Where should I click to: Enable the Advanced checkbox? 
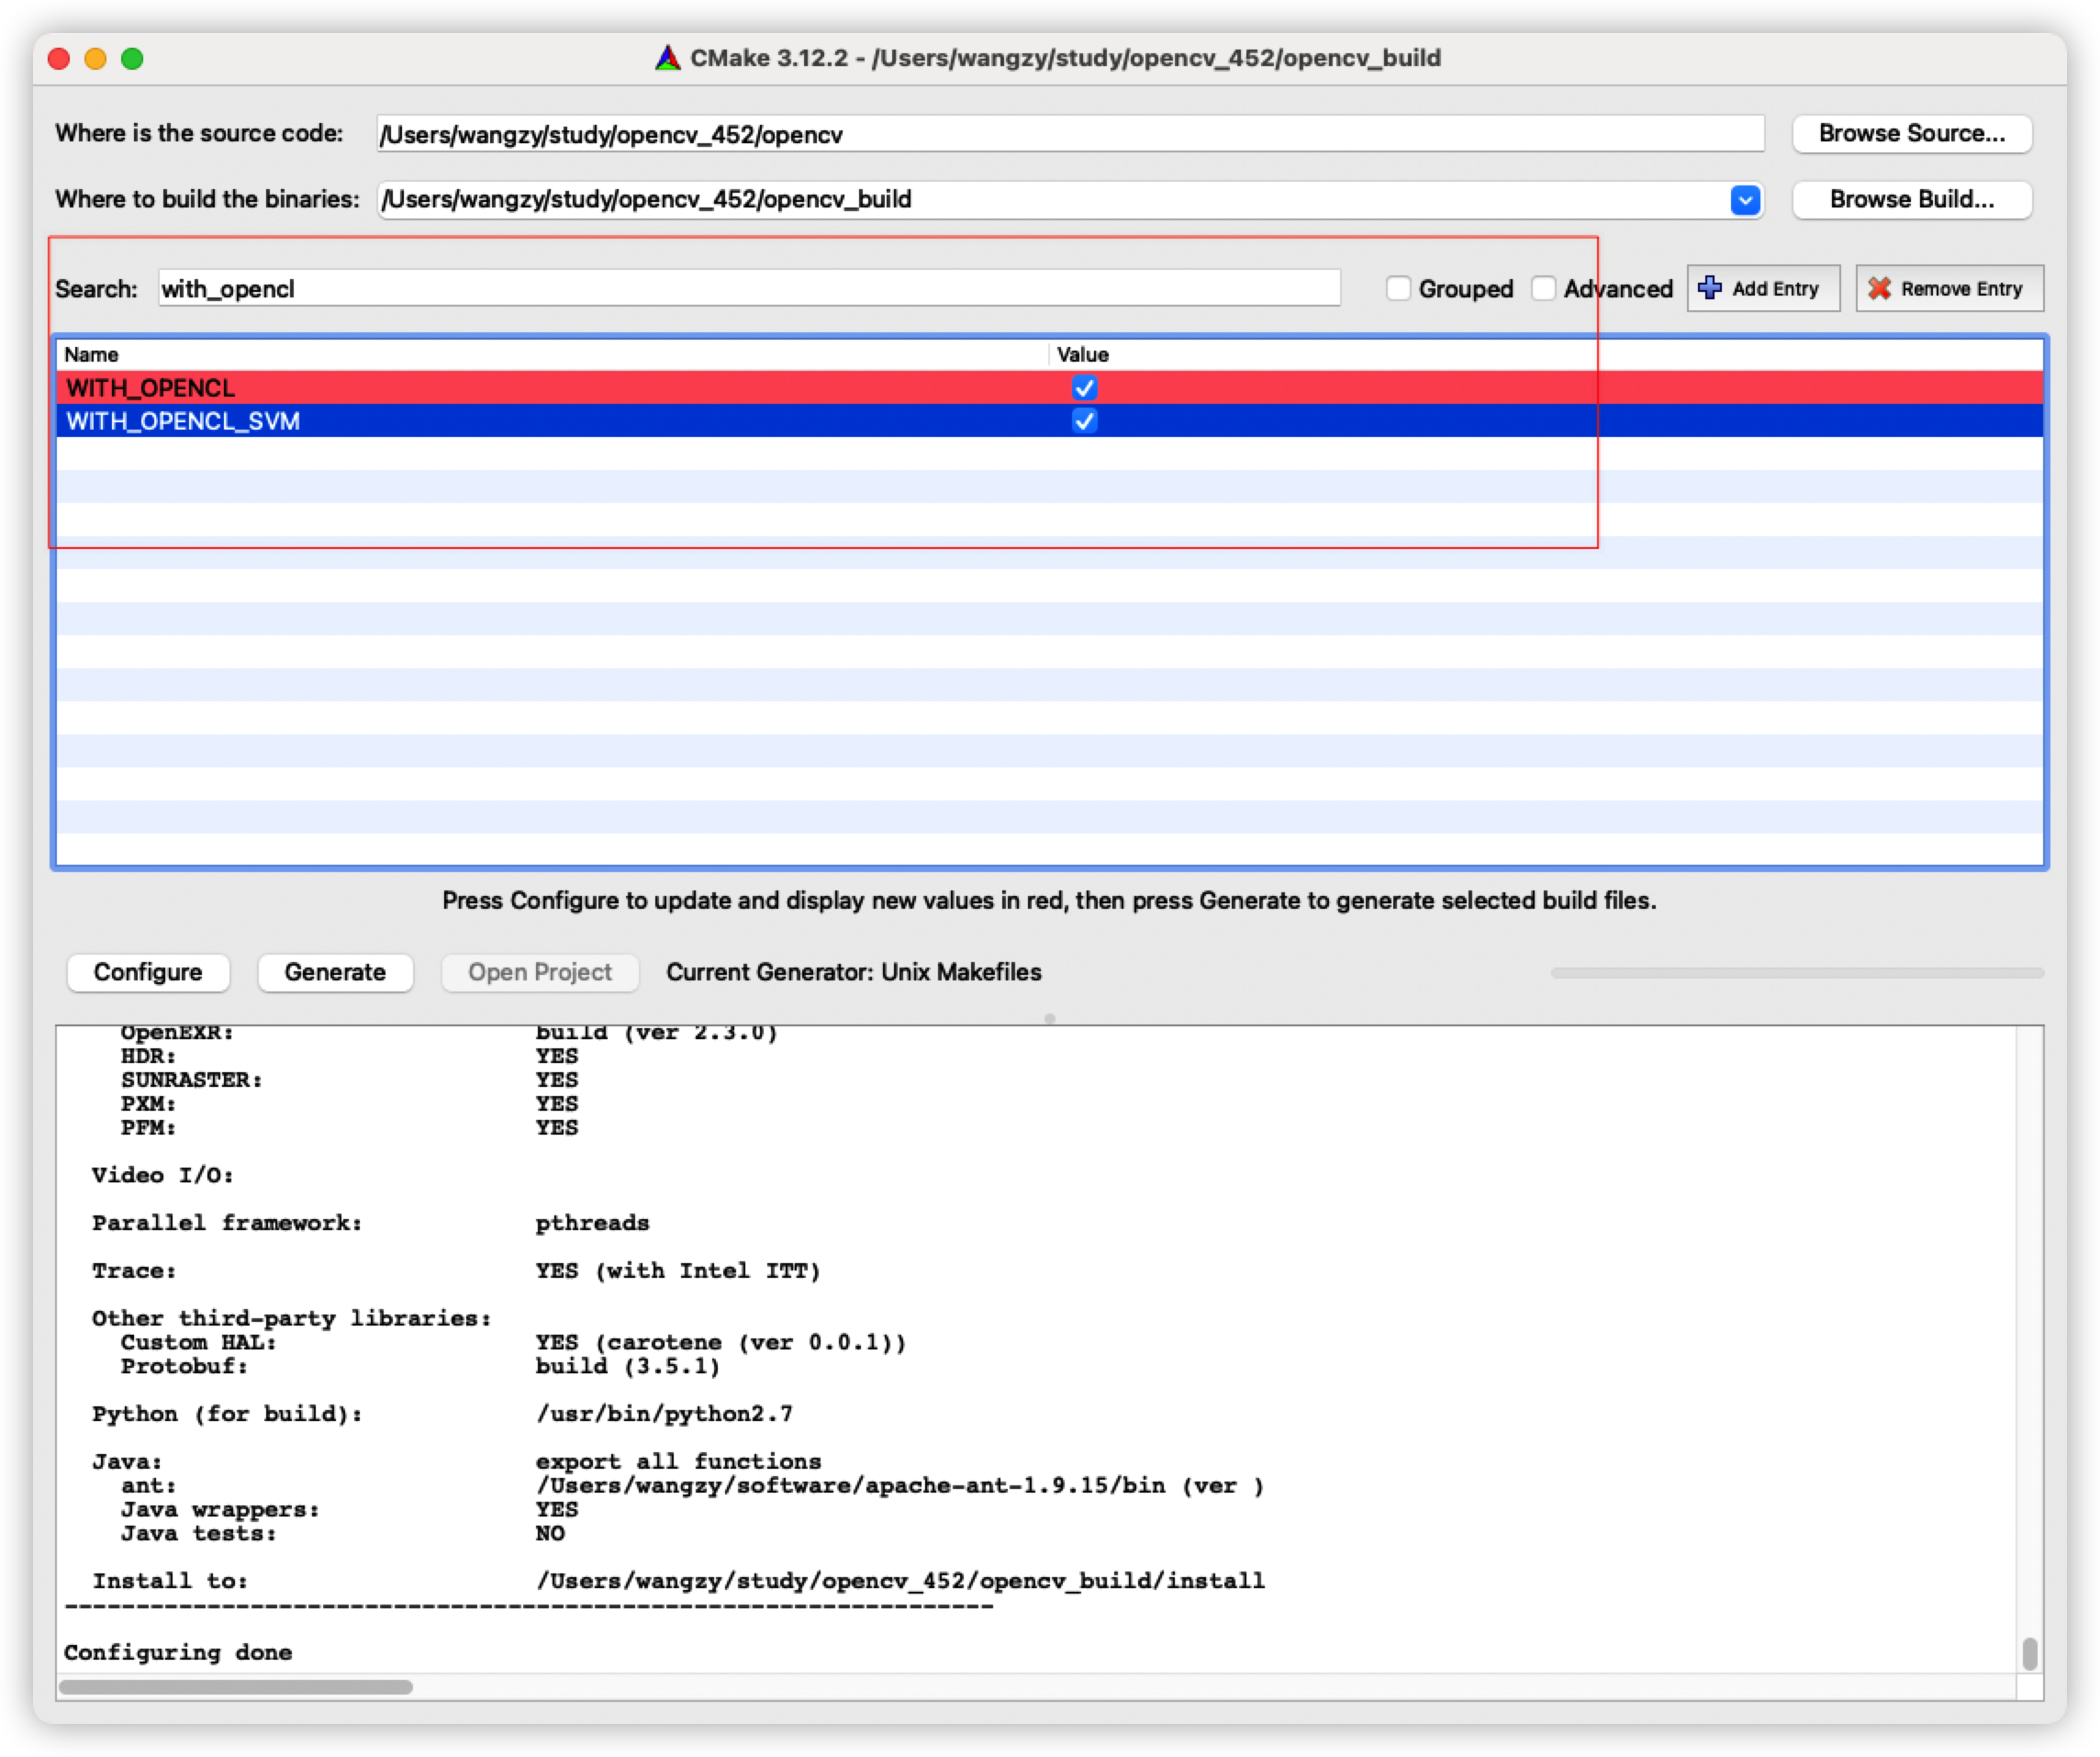(x=1543, y=289)
